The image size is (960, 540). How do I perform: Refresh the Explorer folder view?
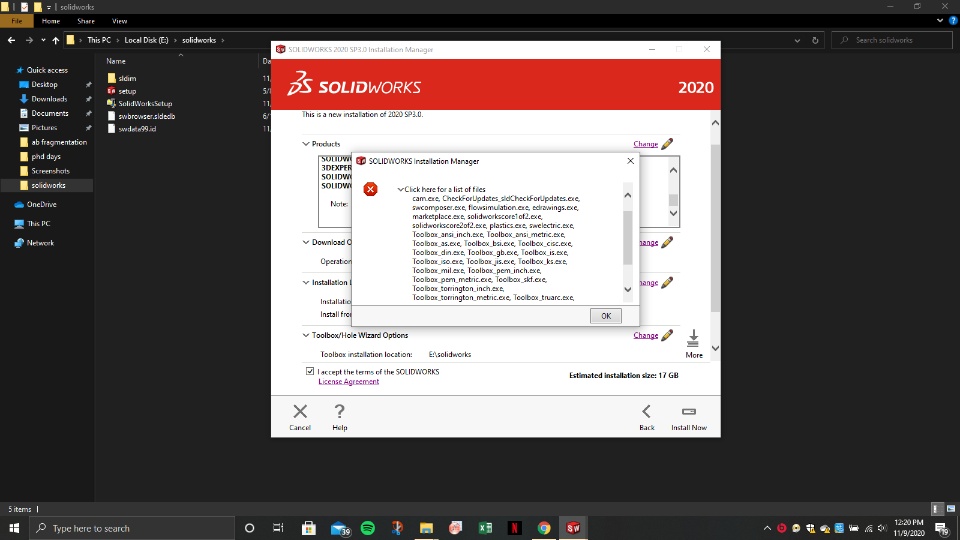click(815, 40)
